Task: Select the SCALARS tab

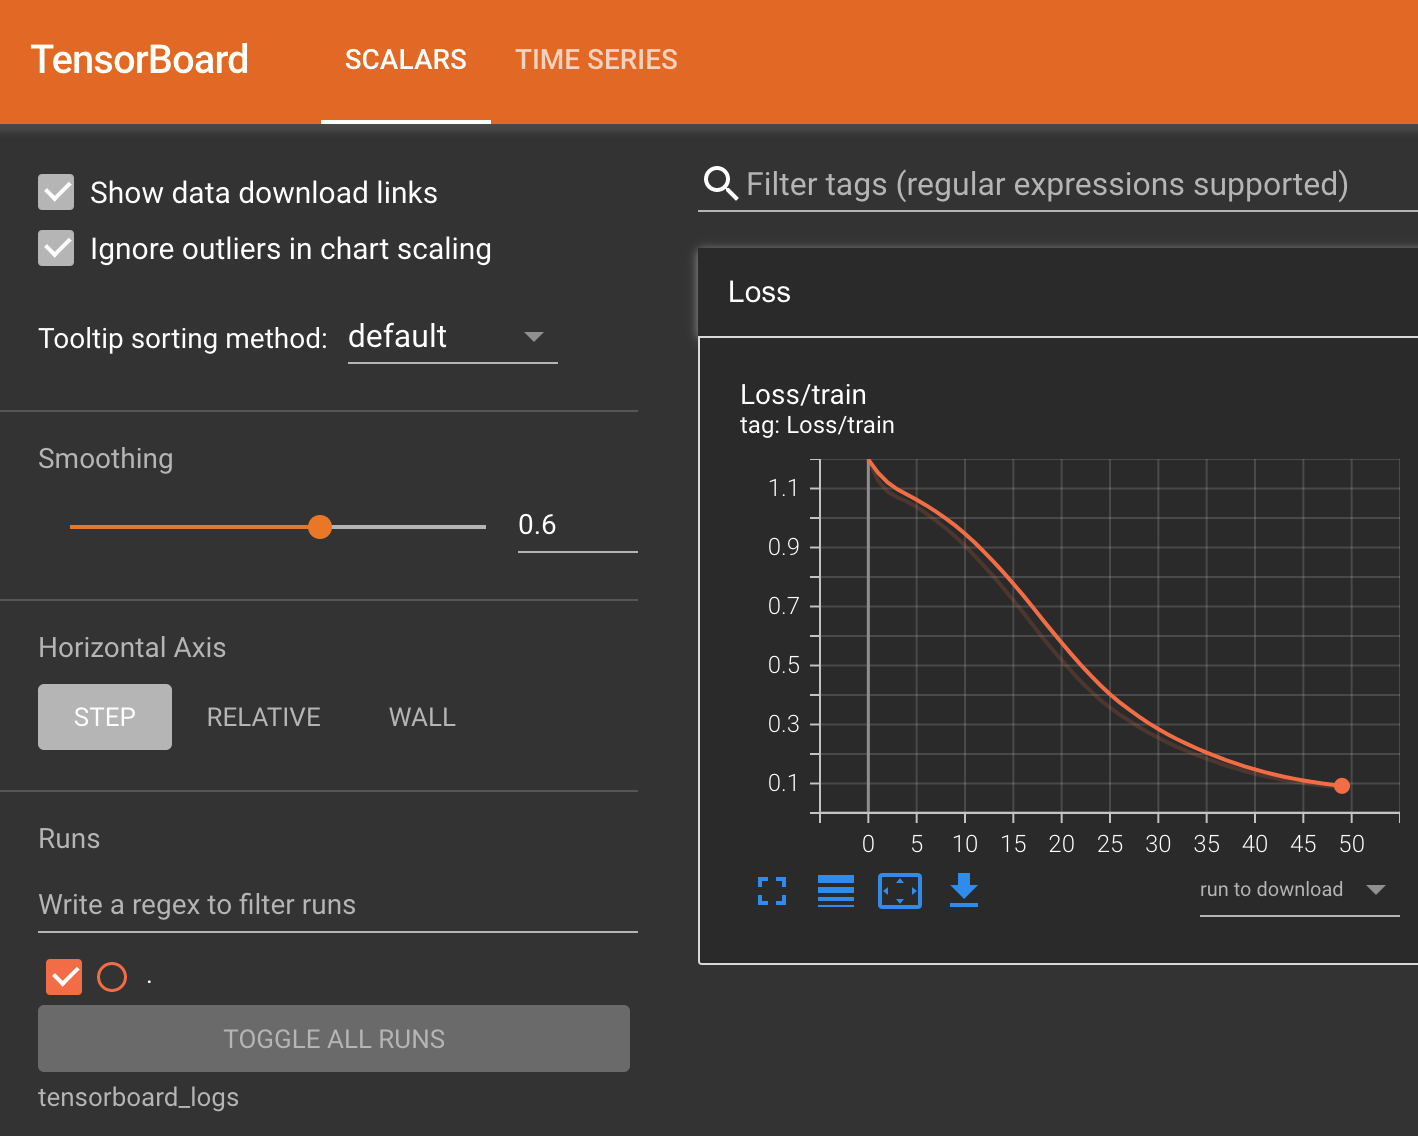Action: click(x=405, y=60)
